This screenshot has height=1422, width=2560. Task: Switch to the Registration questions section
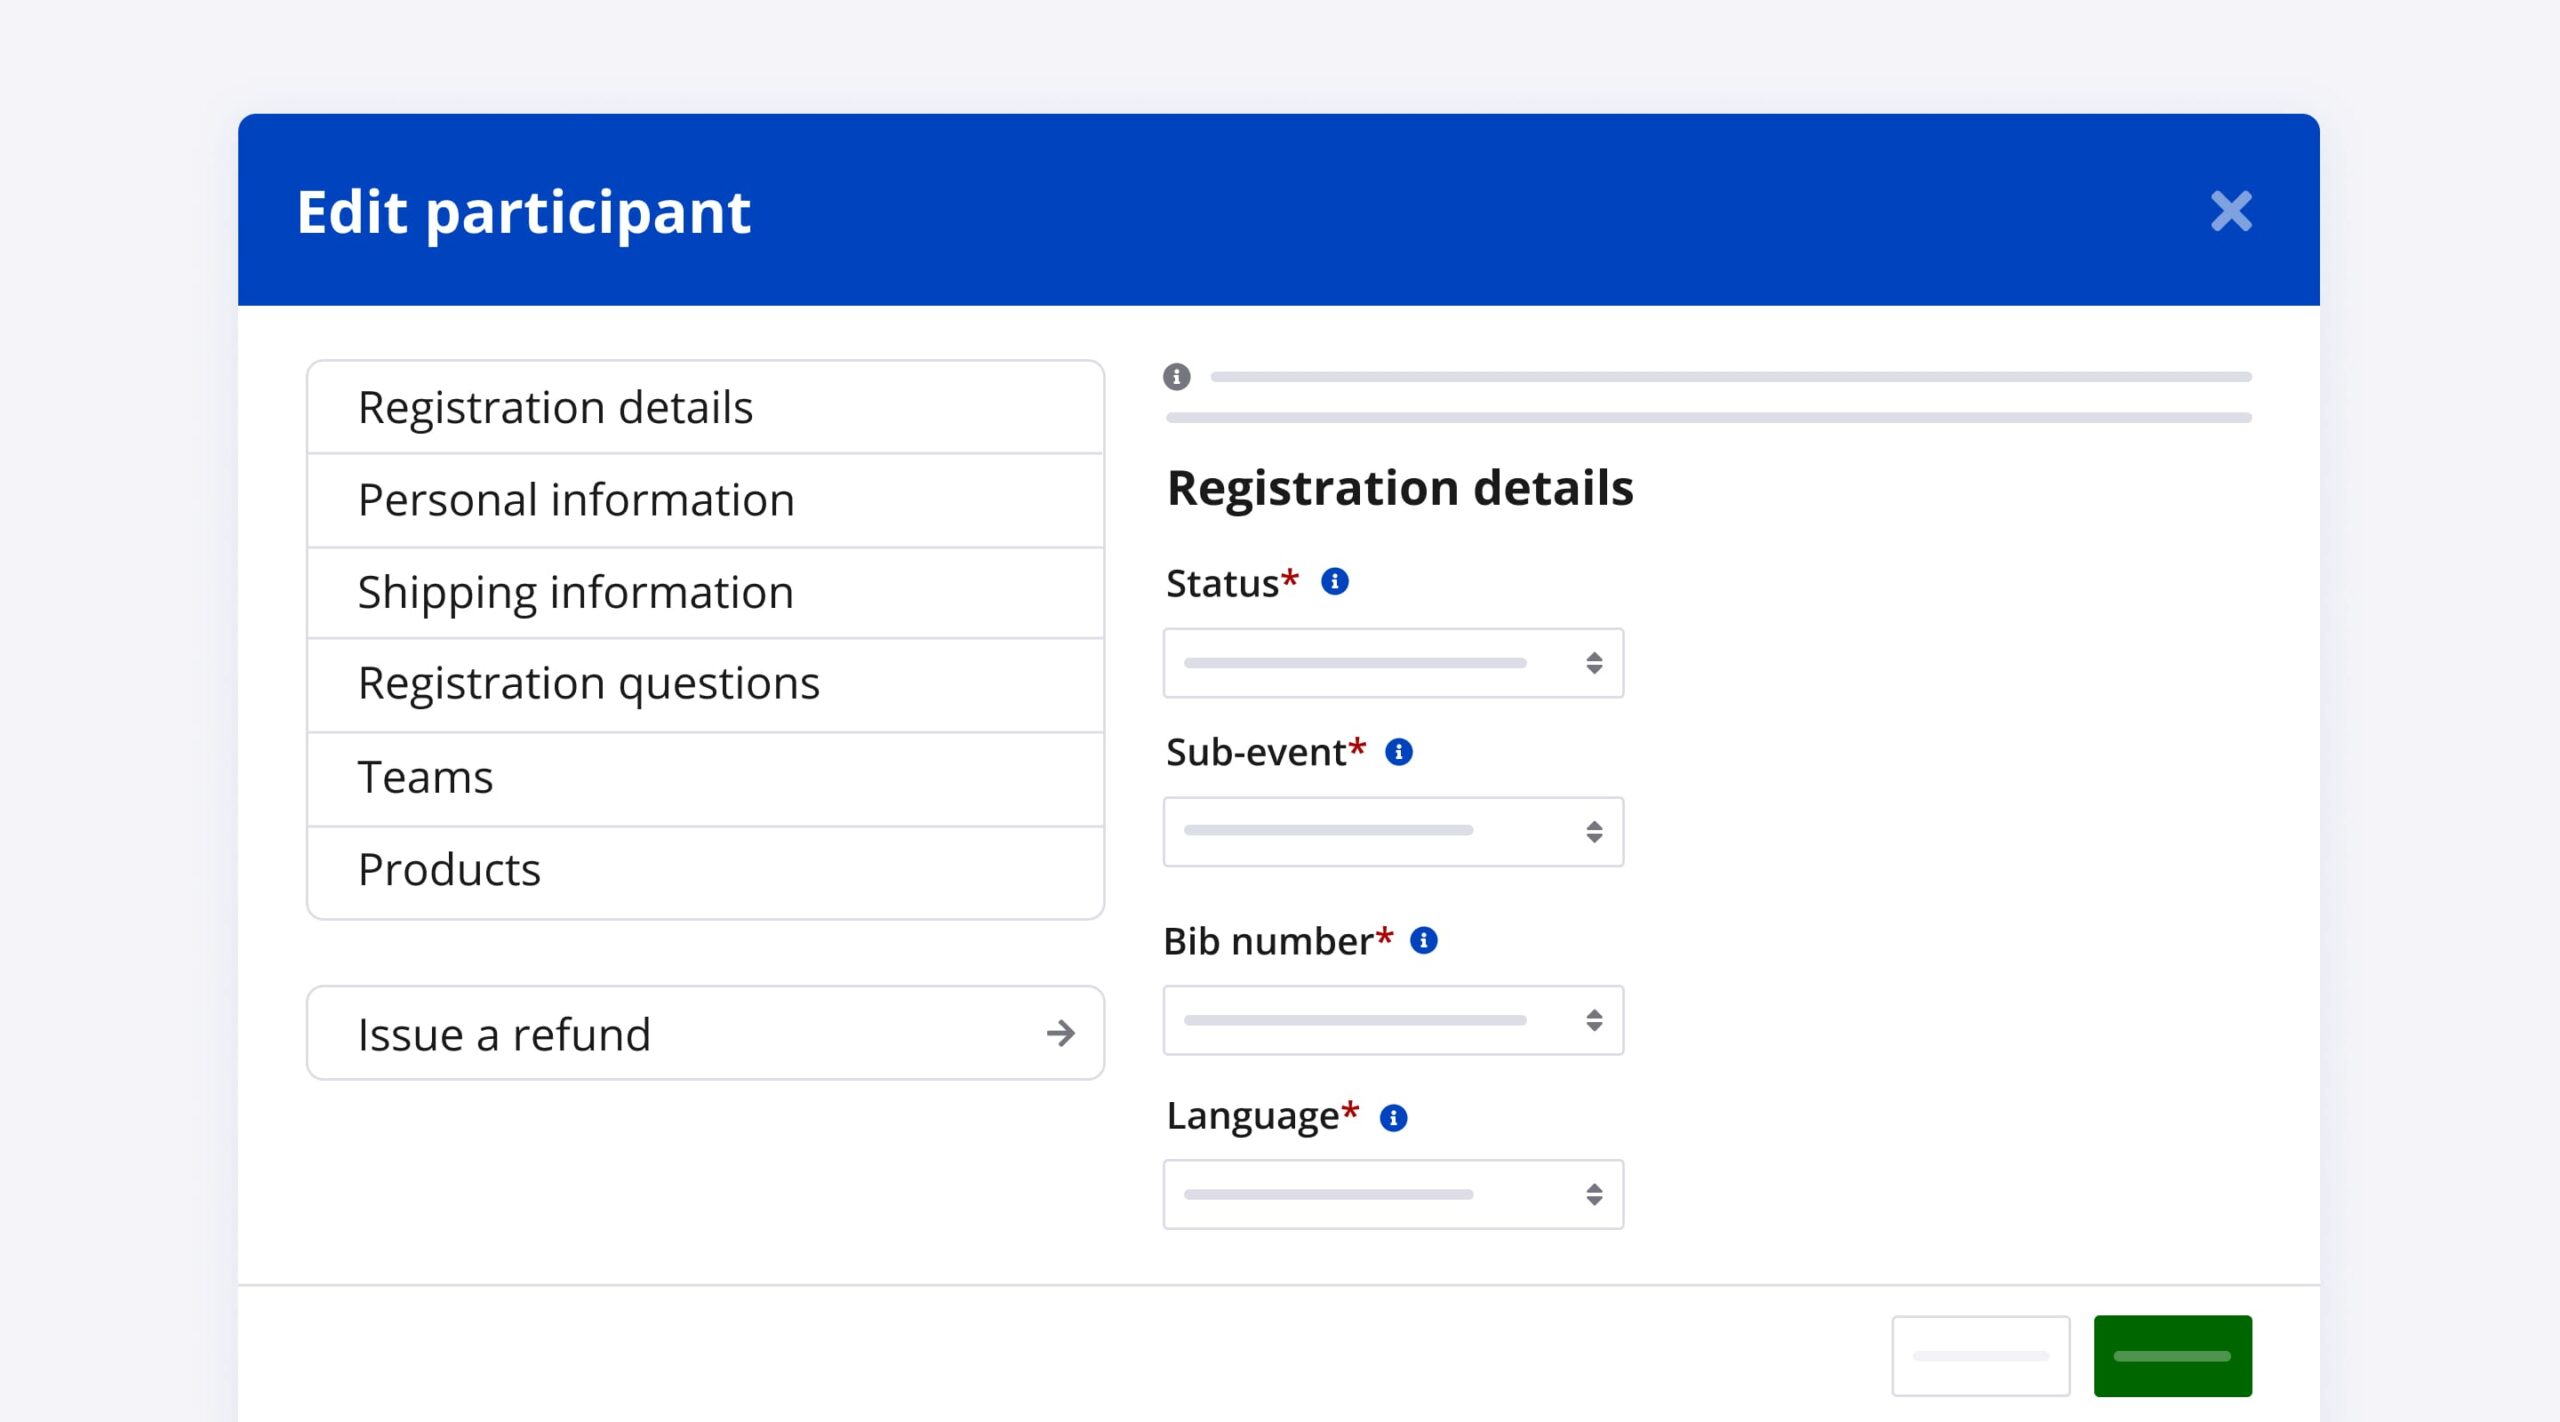[x=705, y=684]
